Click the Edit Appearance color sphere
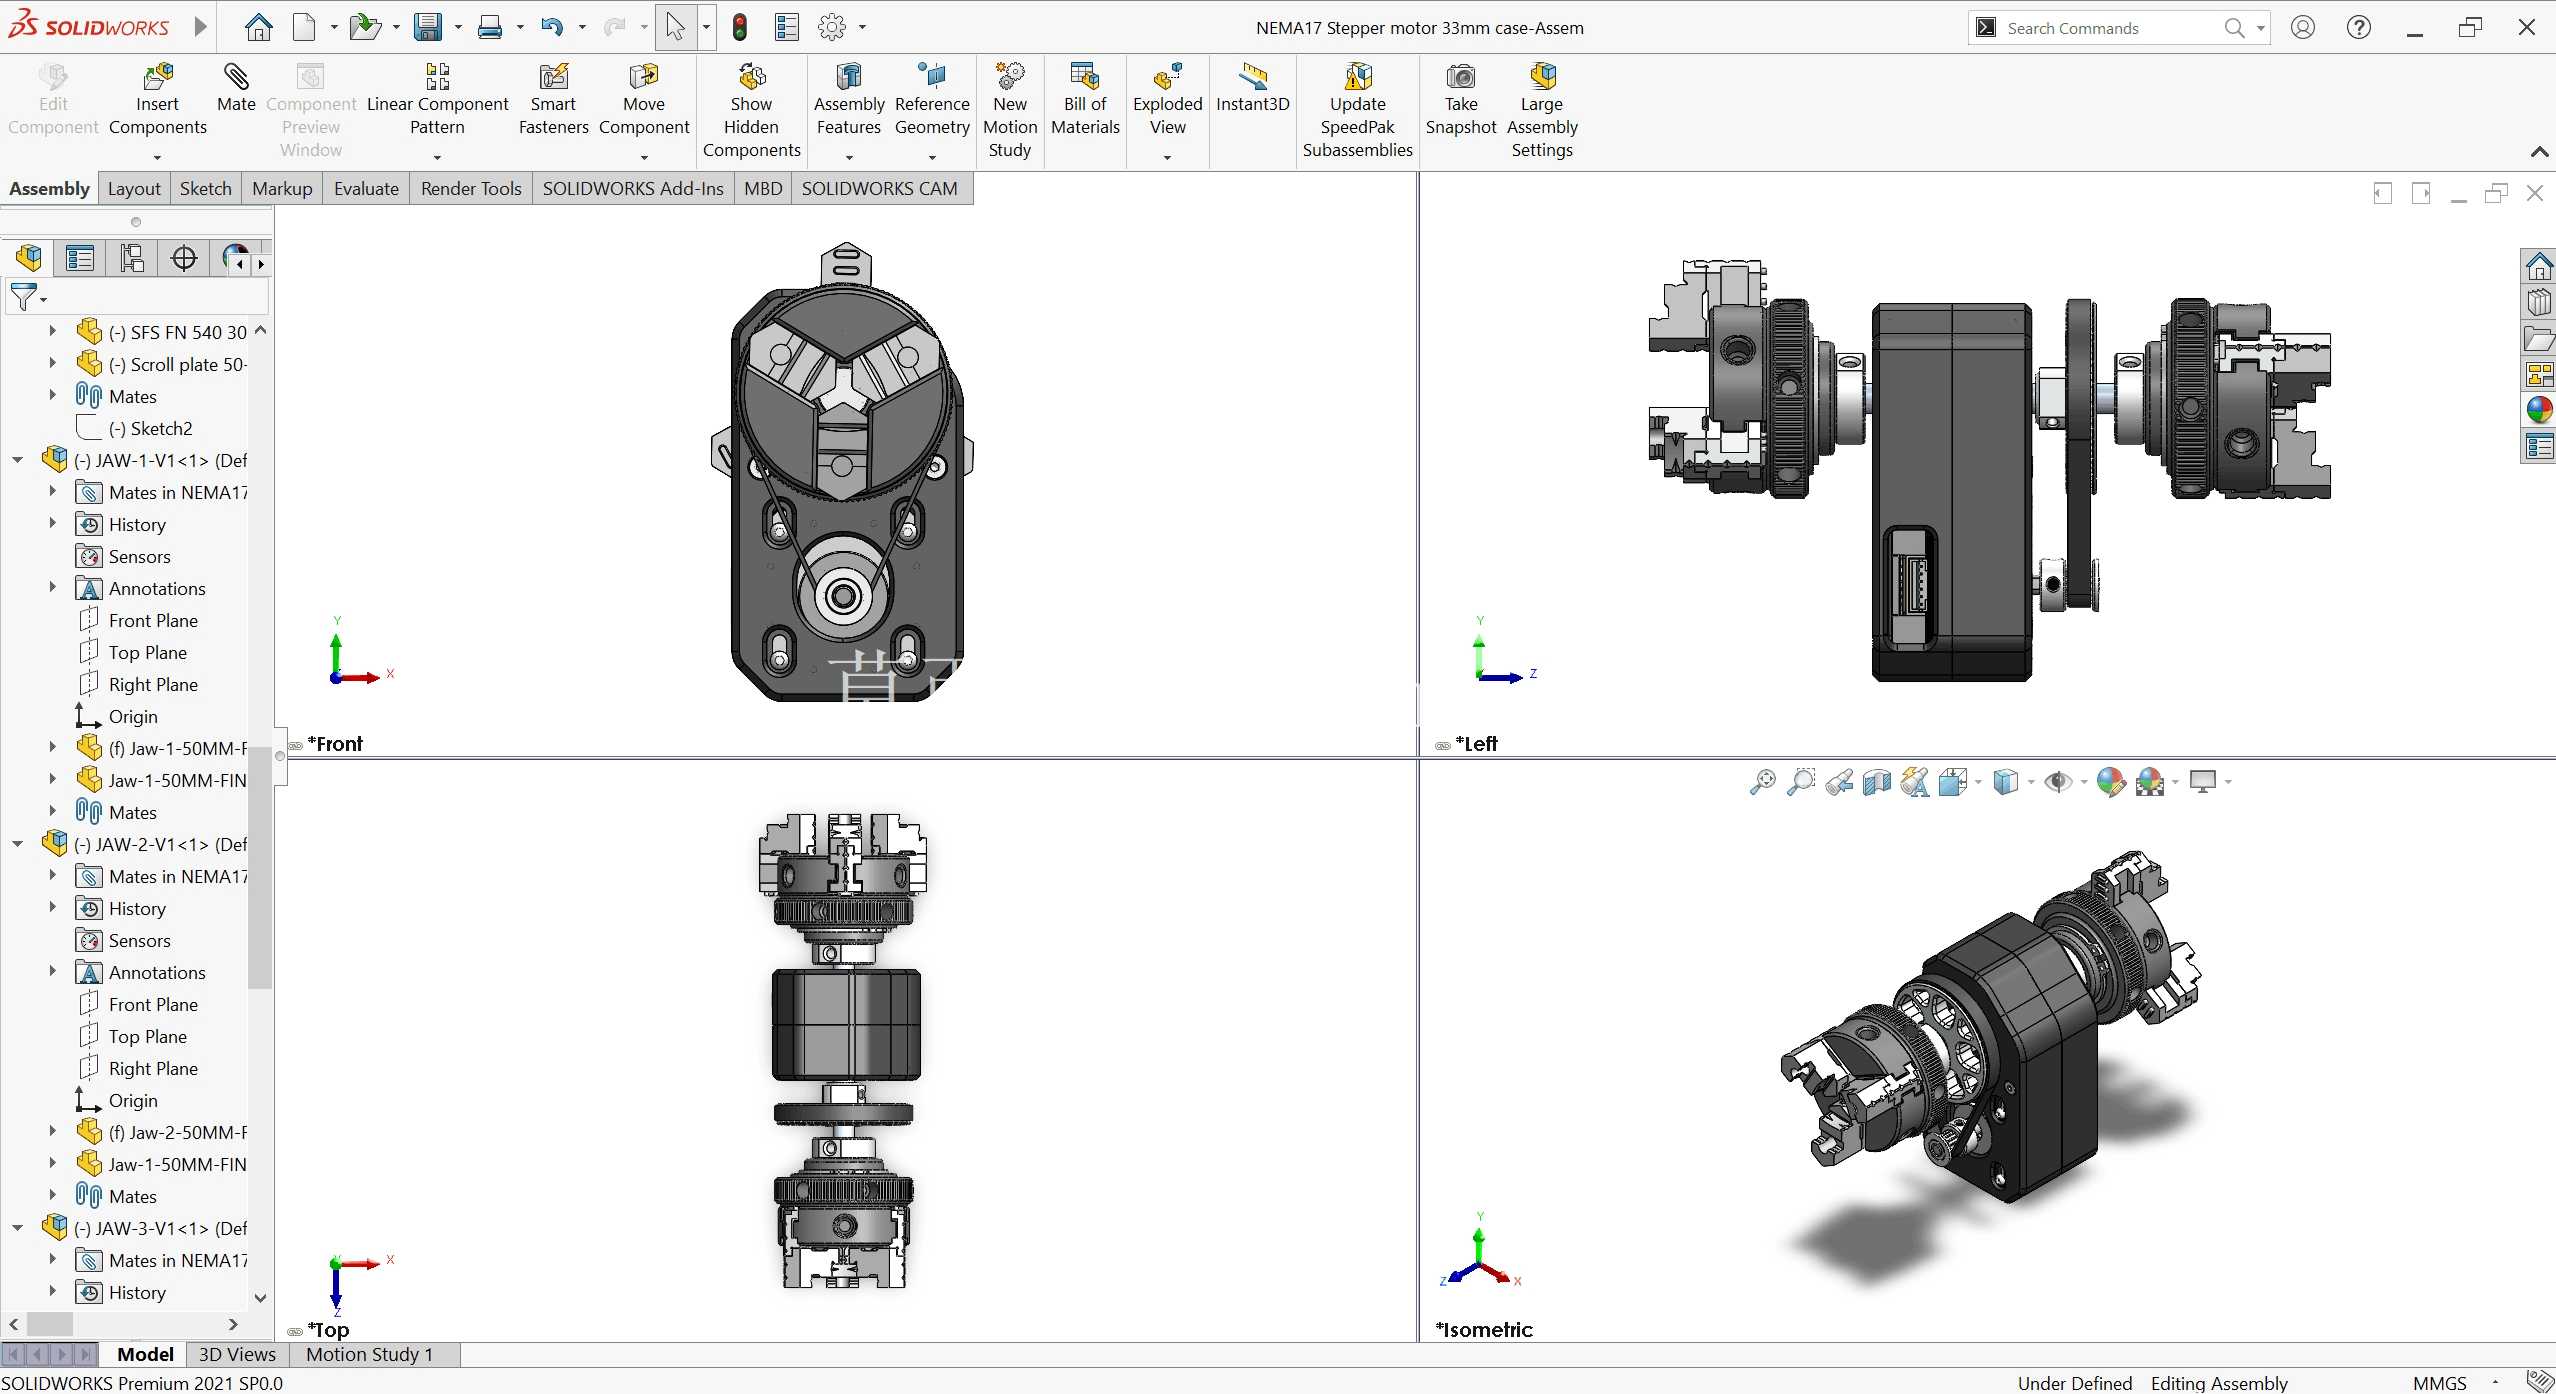Viewport: 2556px width, 1394px height. 2110,782
